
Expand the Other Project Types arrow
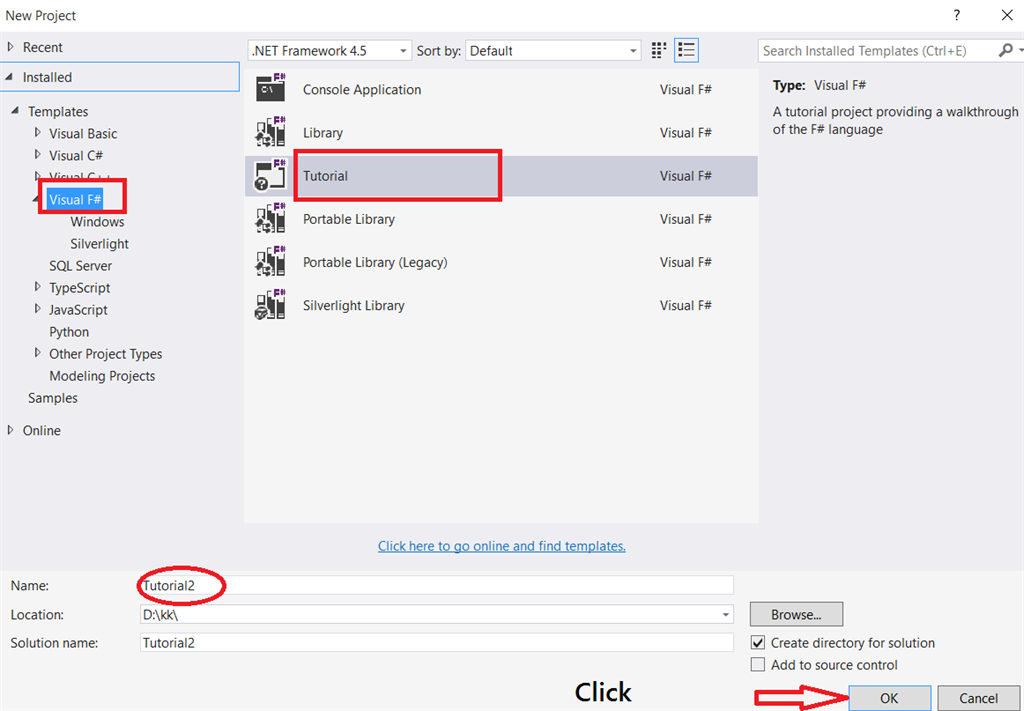[37, 353]
